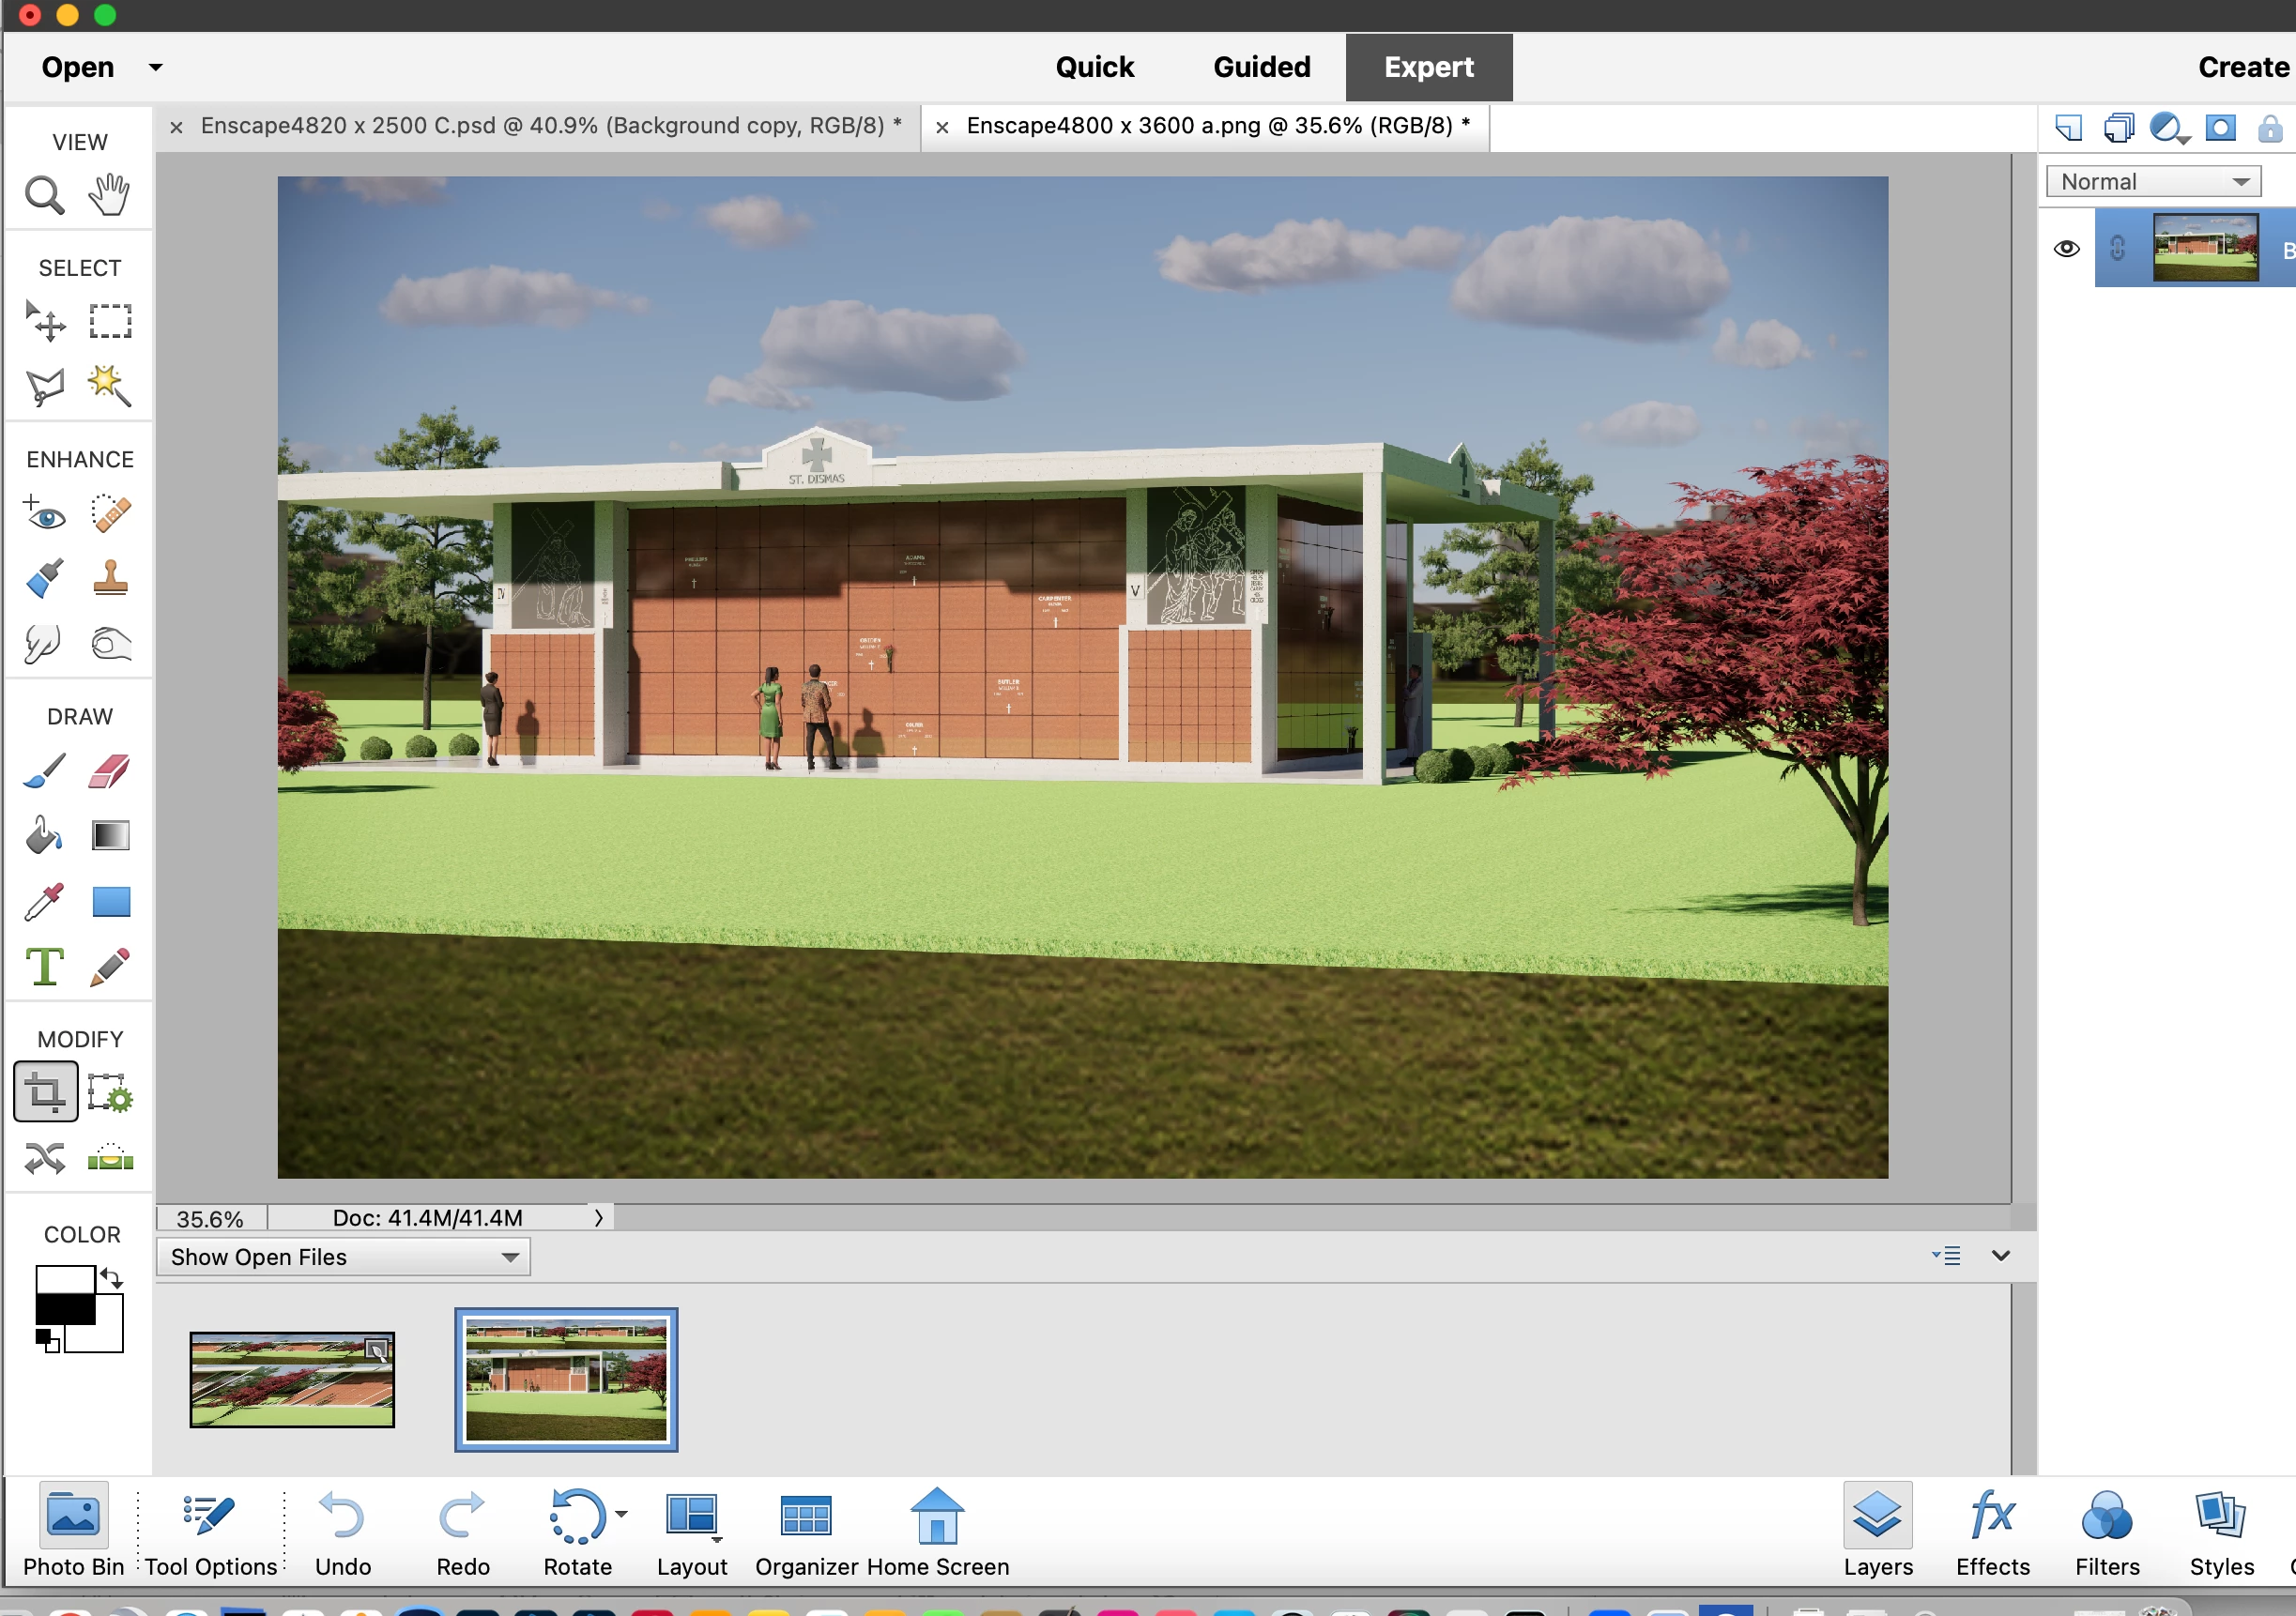Toggle the layer link icon

pyautogui.click(x=2117, y=249)
